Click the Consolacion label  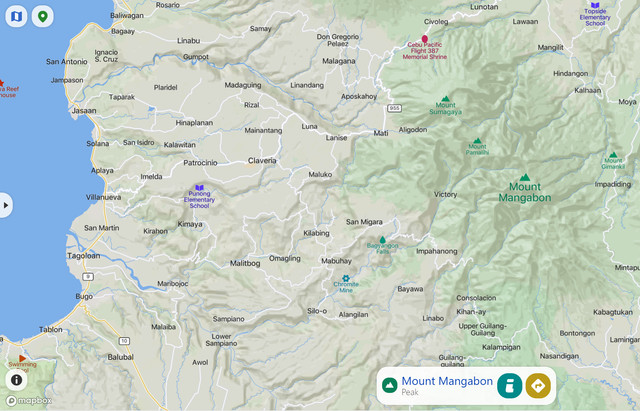[x=476, y=298]
